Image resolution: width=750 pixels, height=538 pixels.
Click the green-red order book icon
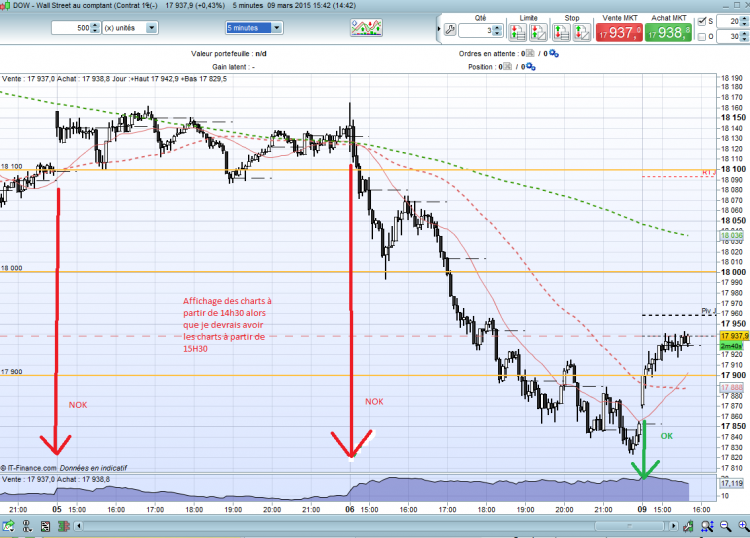point(64,527)
